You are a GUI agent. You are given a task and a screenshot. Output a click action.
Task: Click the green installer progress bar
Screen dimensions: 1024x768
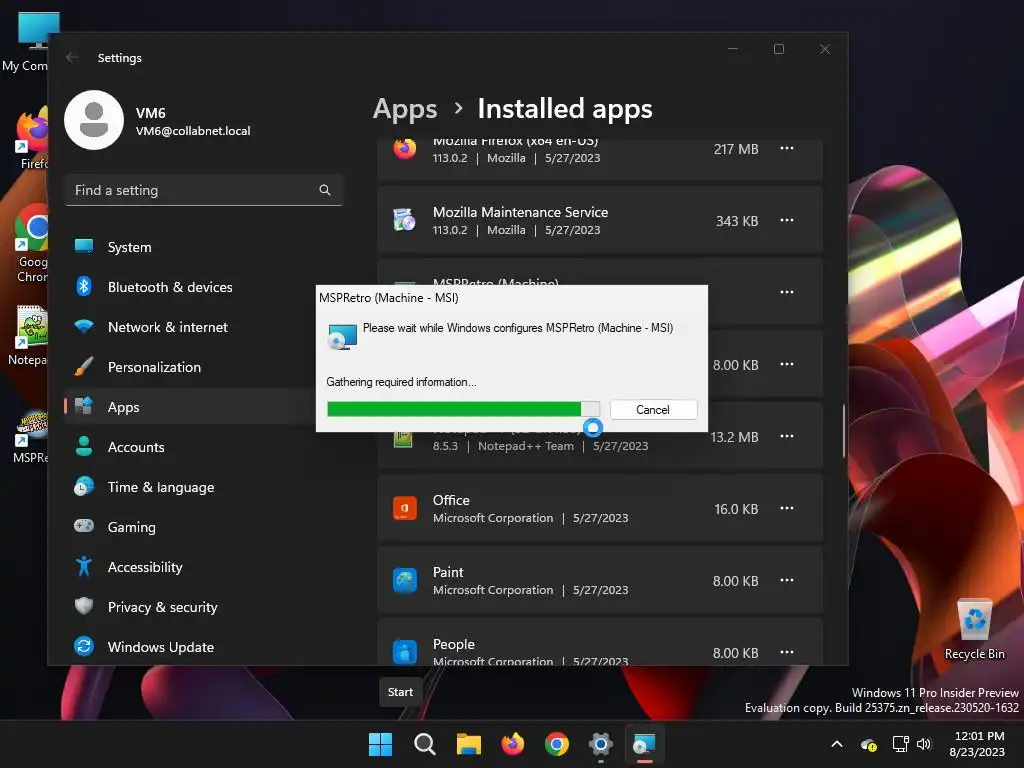(463, 409)
